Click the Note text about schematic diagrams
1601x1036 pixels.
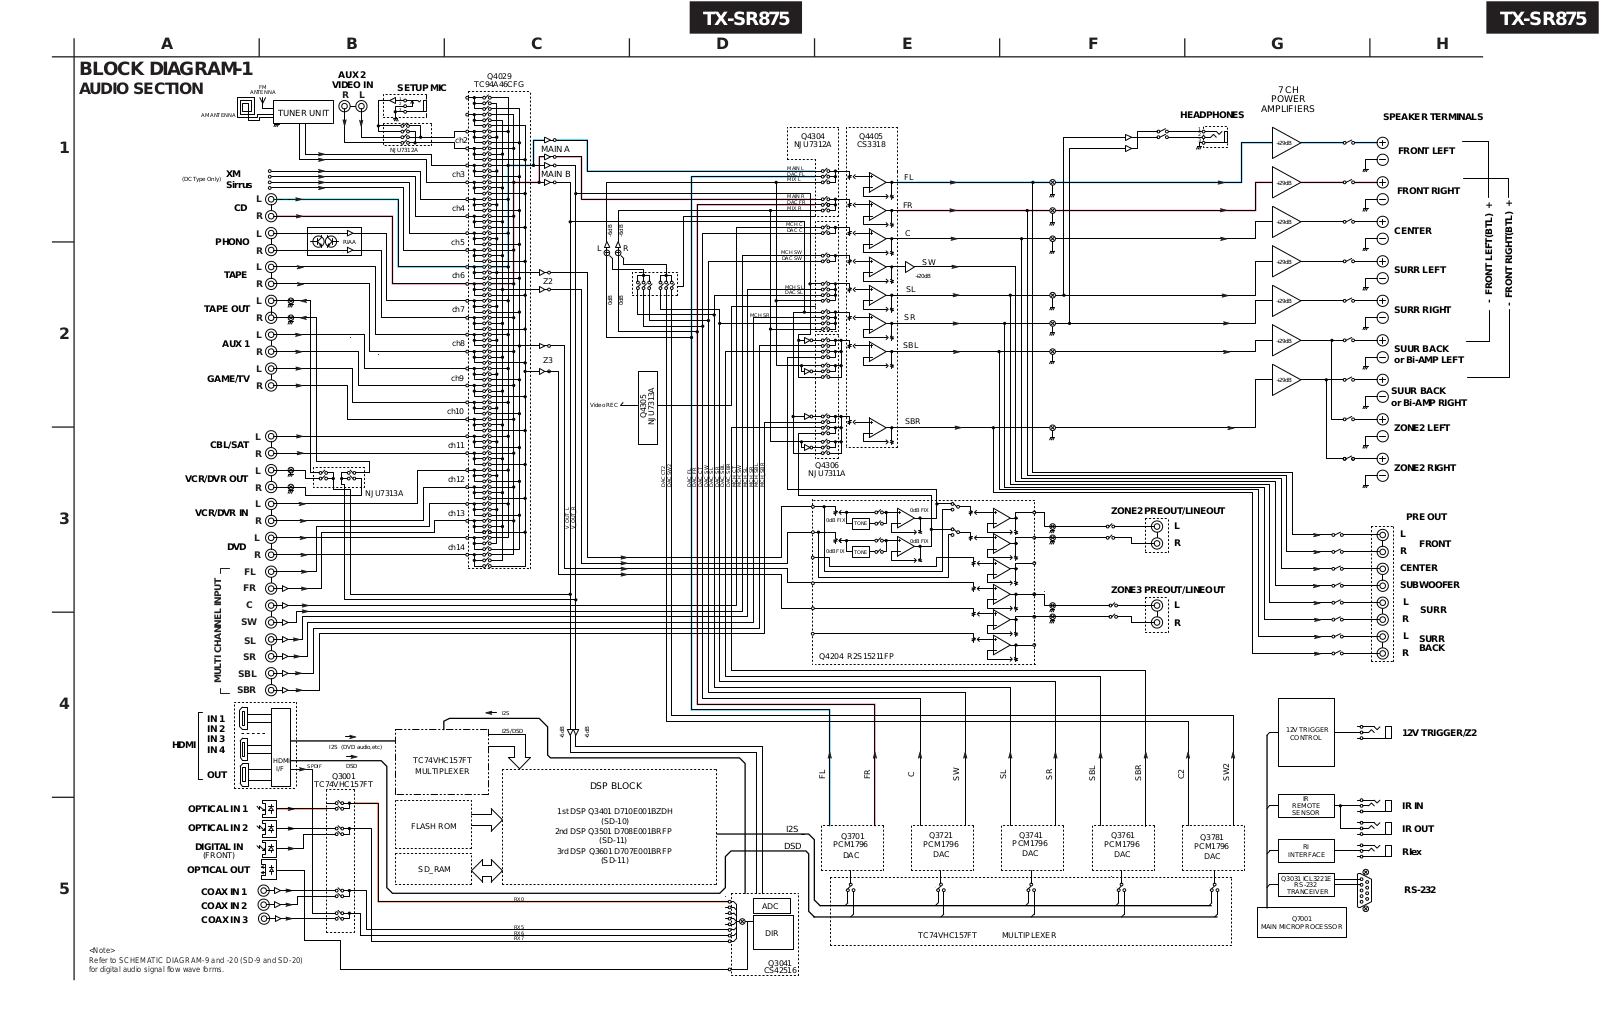pos(195,960)
